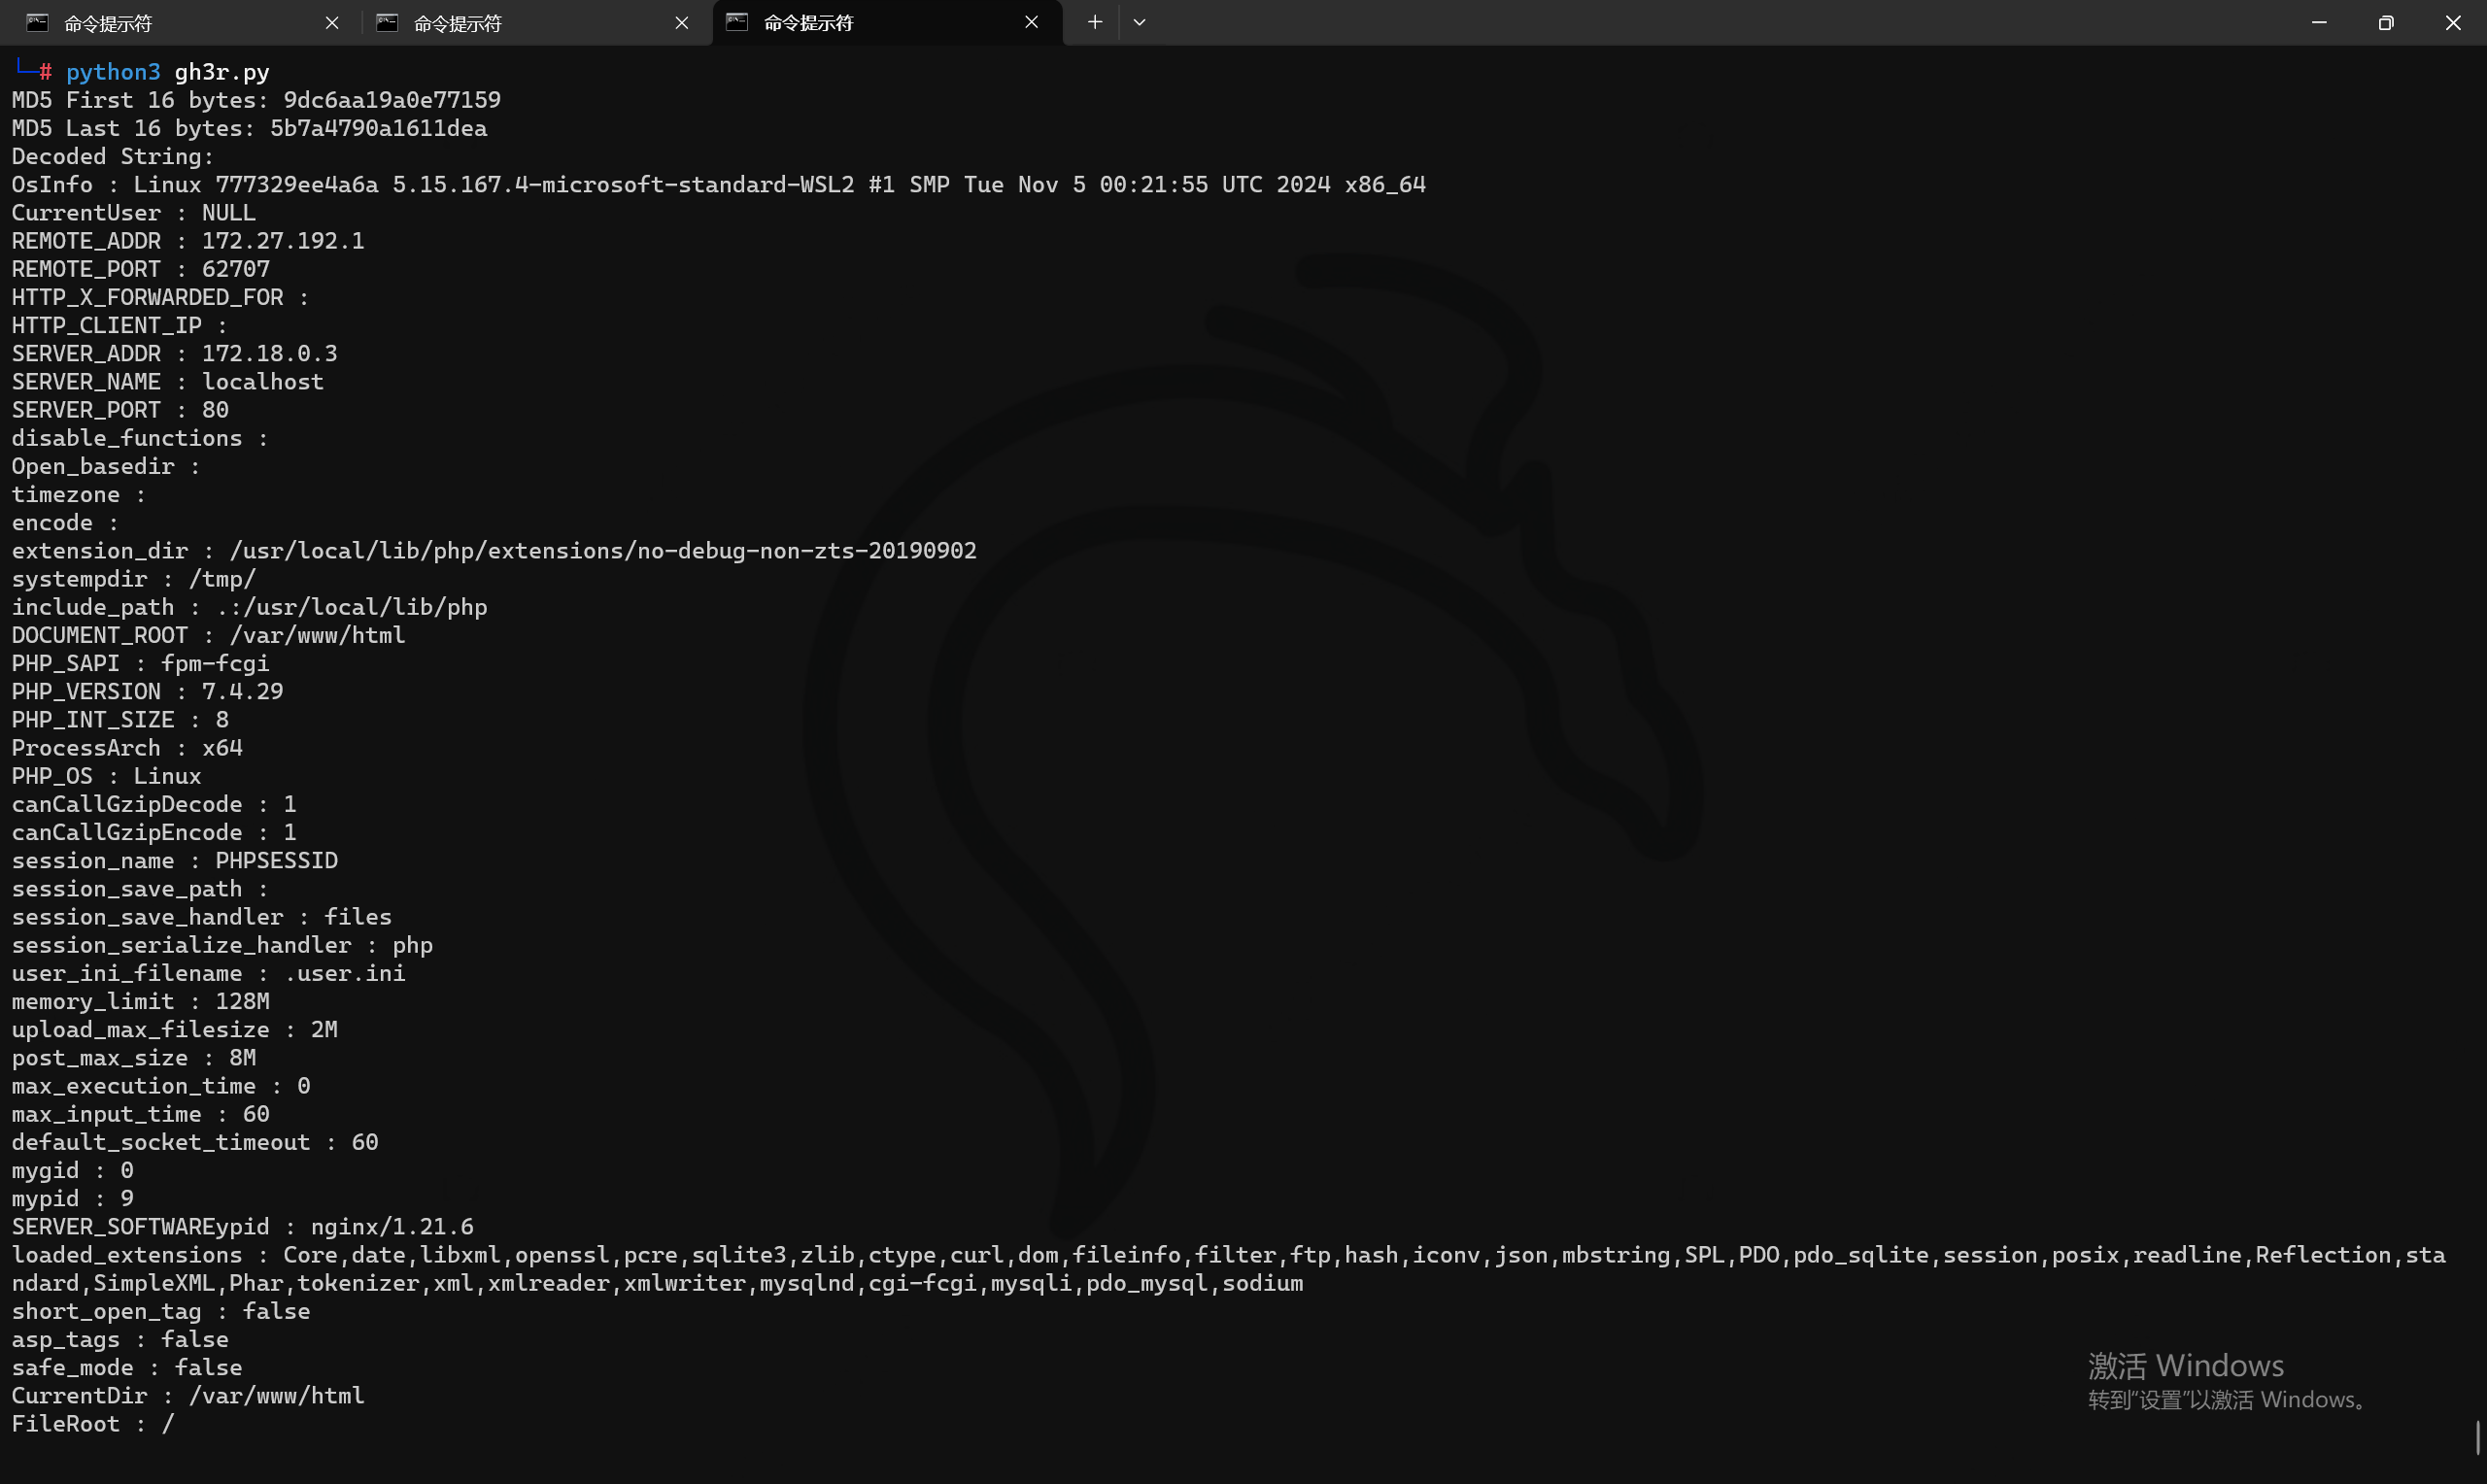This screenshot has width=2487, height=1484.
Task: Close the leftmost 命令提示符 tab
Action: click(x=332, y=22)
